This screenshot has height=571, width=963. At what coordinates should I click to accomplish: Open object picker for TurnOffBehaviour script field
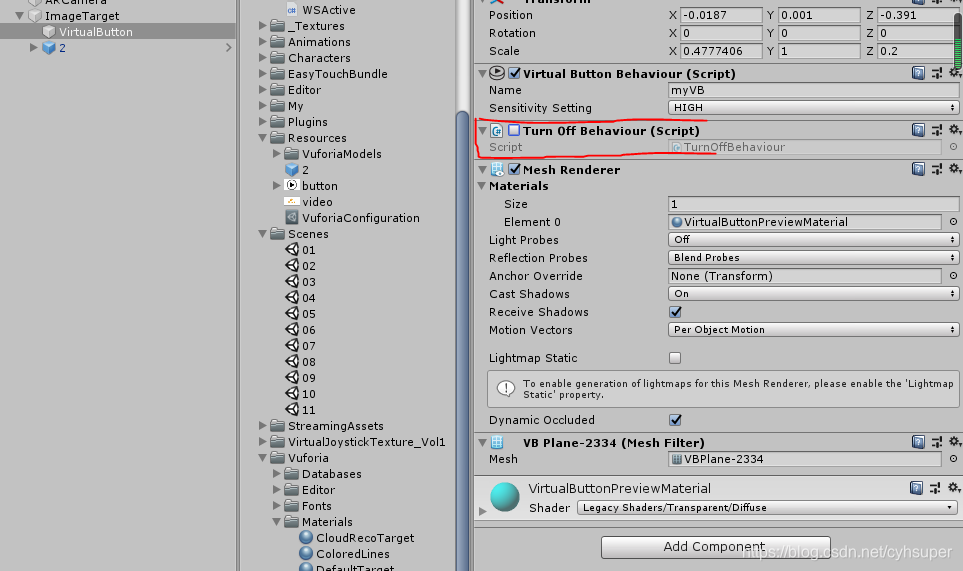[x=953, y=147]
